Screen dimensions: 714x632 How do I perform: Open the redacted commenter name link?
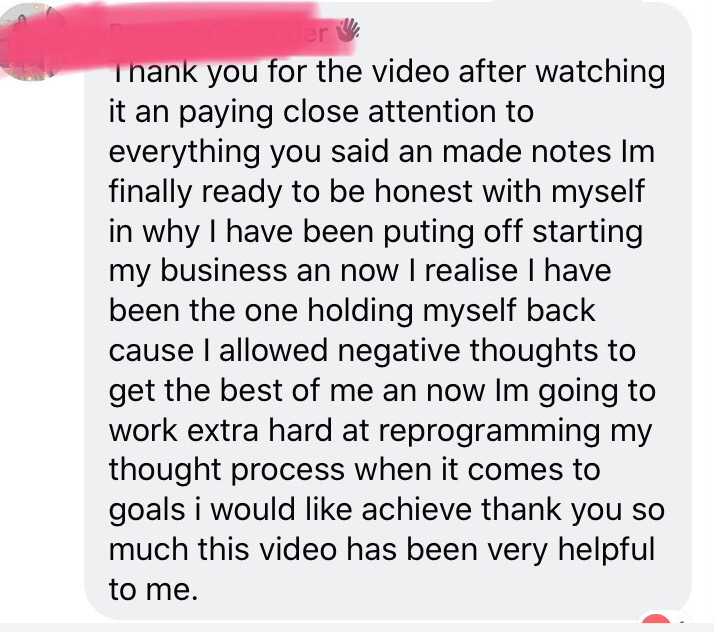click(x=218, y=33)
